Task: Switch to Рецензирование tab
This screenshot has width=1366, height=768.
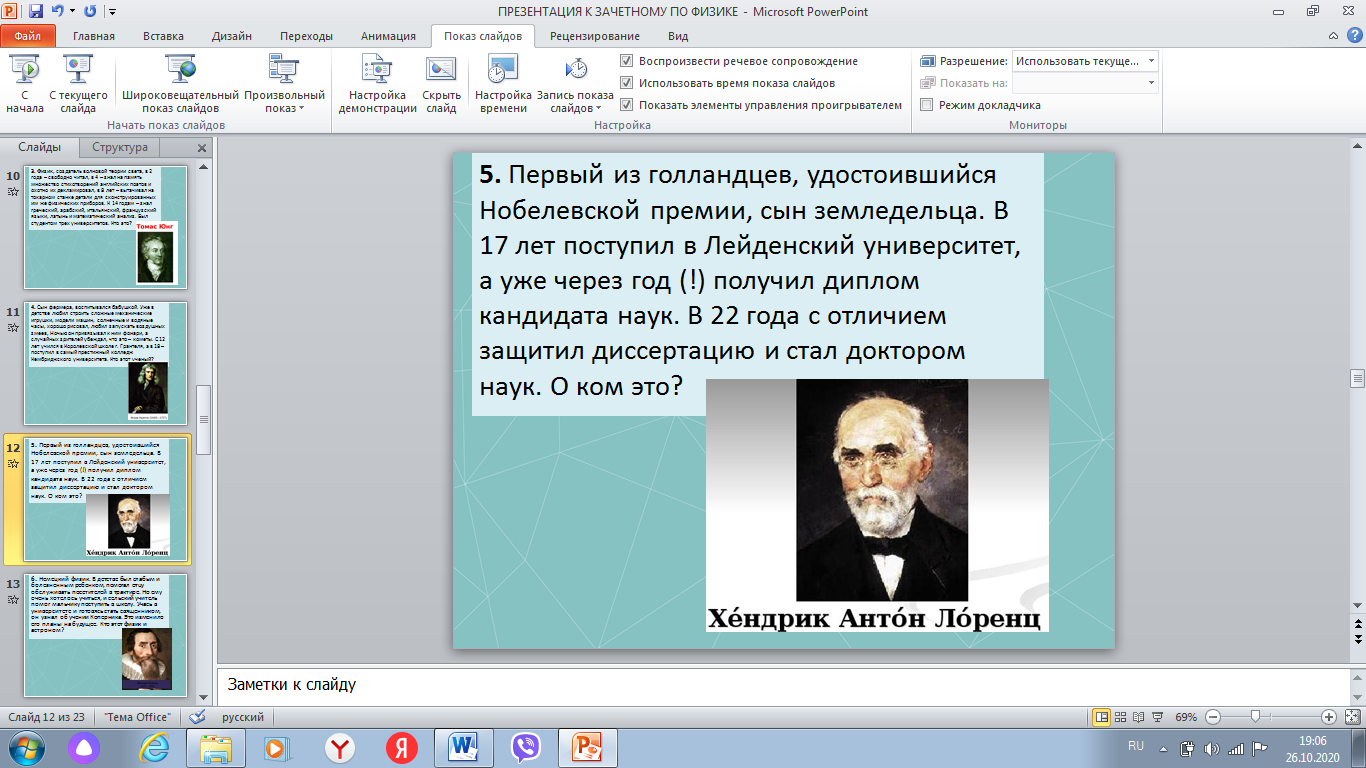Action: click(596, 36)
